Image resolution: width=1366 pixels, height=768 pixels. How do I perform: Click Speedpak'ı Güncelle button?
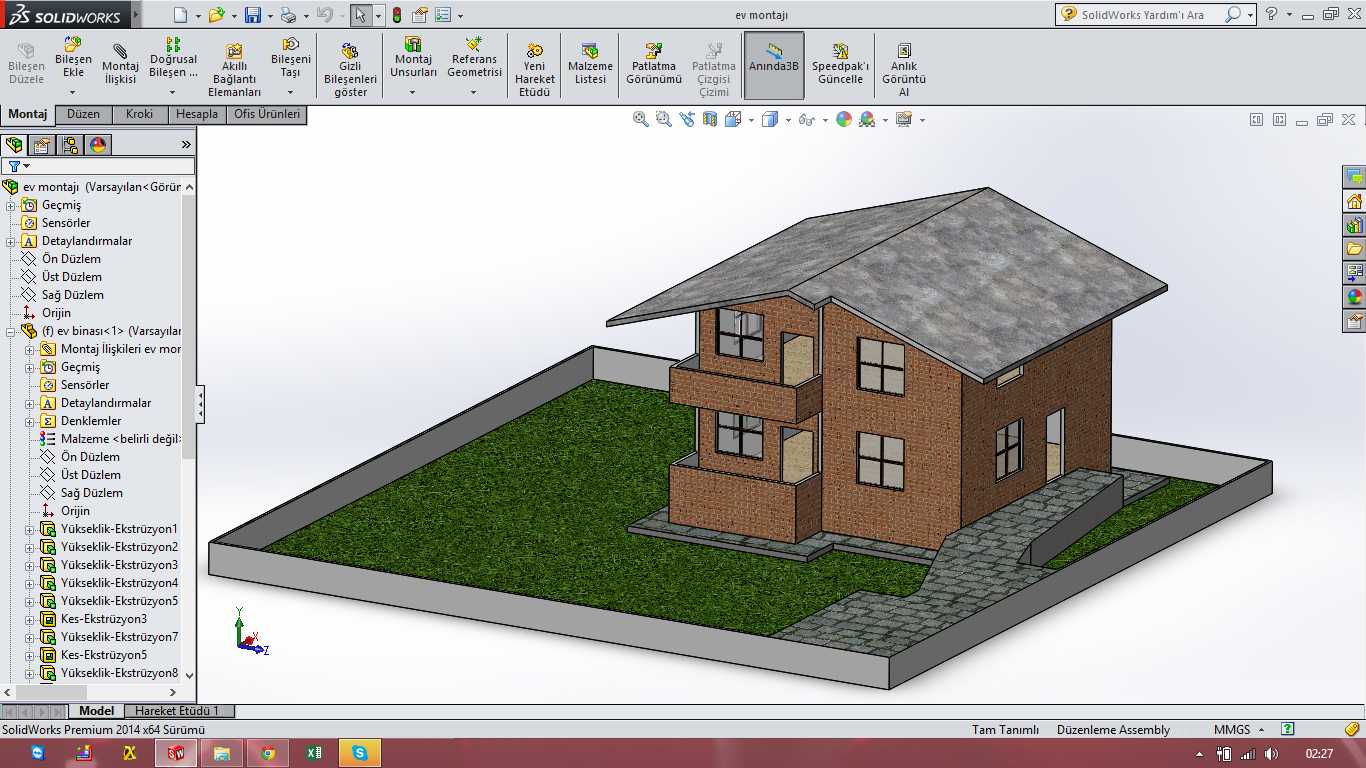(840, 65)
